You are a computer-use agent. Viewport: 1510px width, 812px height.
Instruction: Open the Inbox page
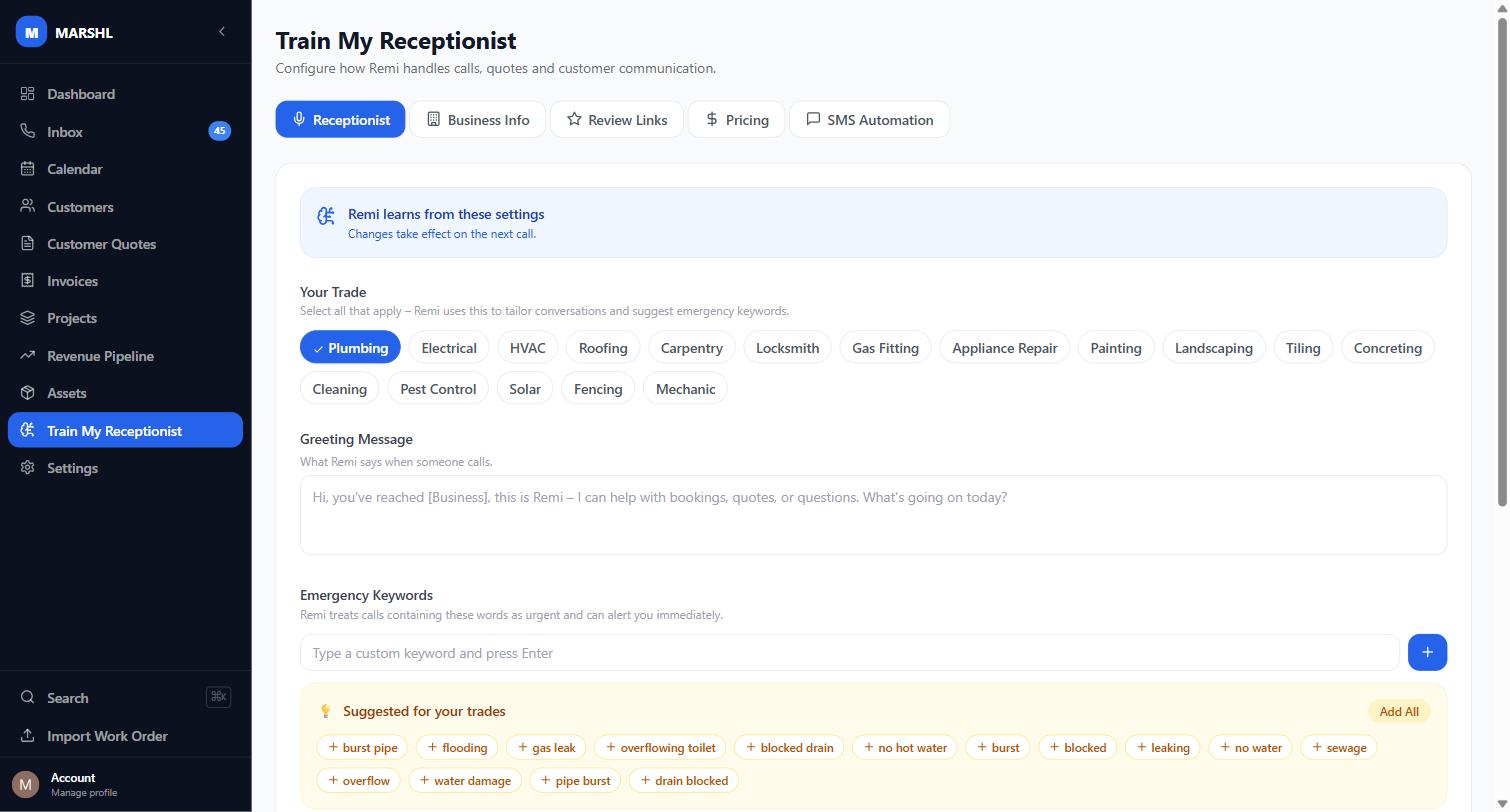125,131
